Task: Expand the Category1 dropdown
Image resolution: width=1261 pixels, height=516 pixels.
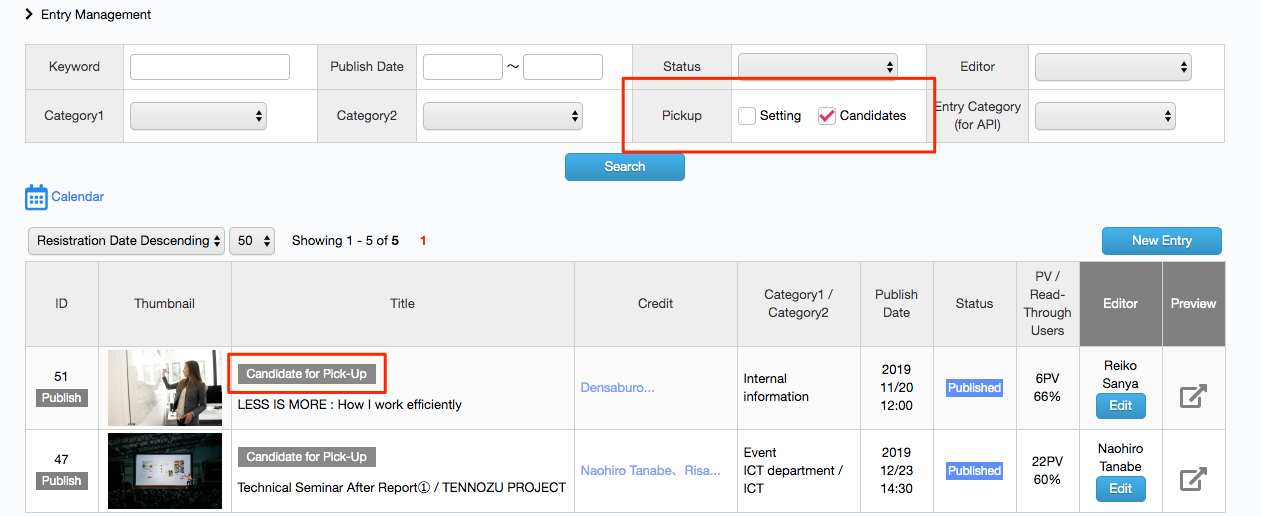Action: pyautogui.click(x=198, y=116)
